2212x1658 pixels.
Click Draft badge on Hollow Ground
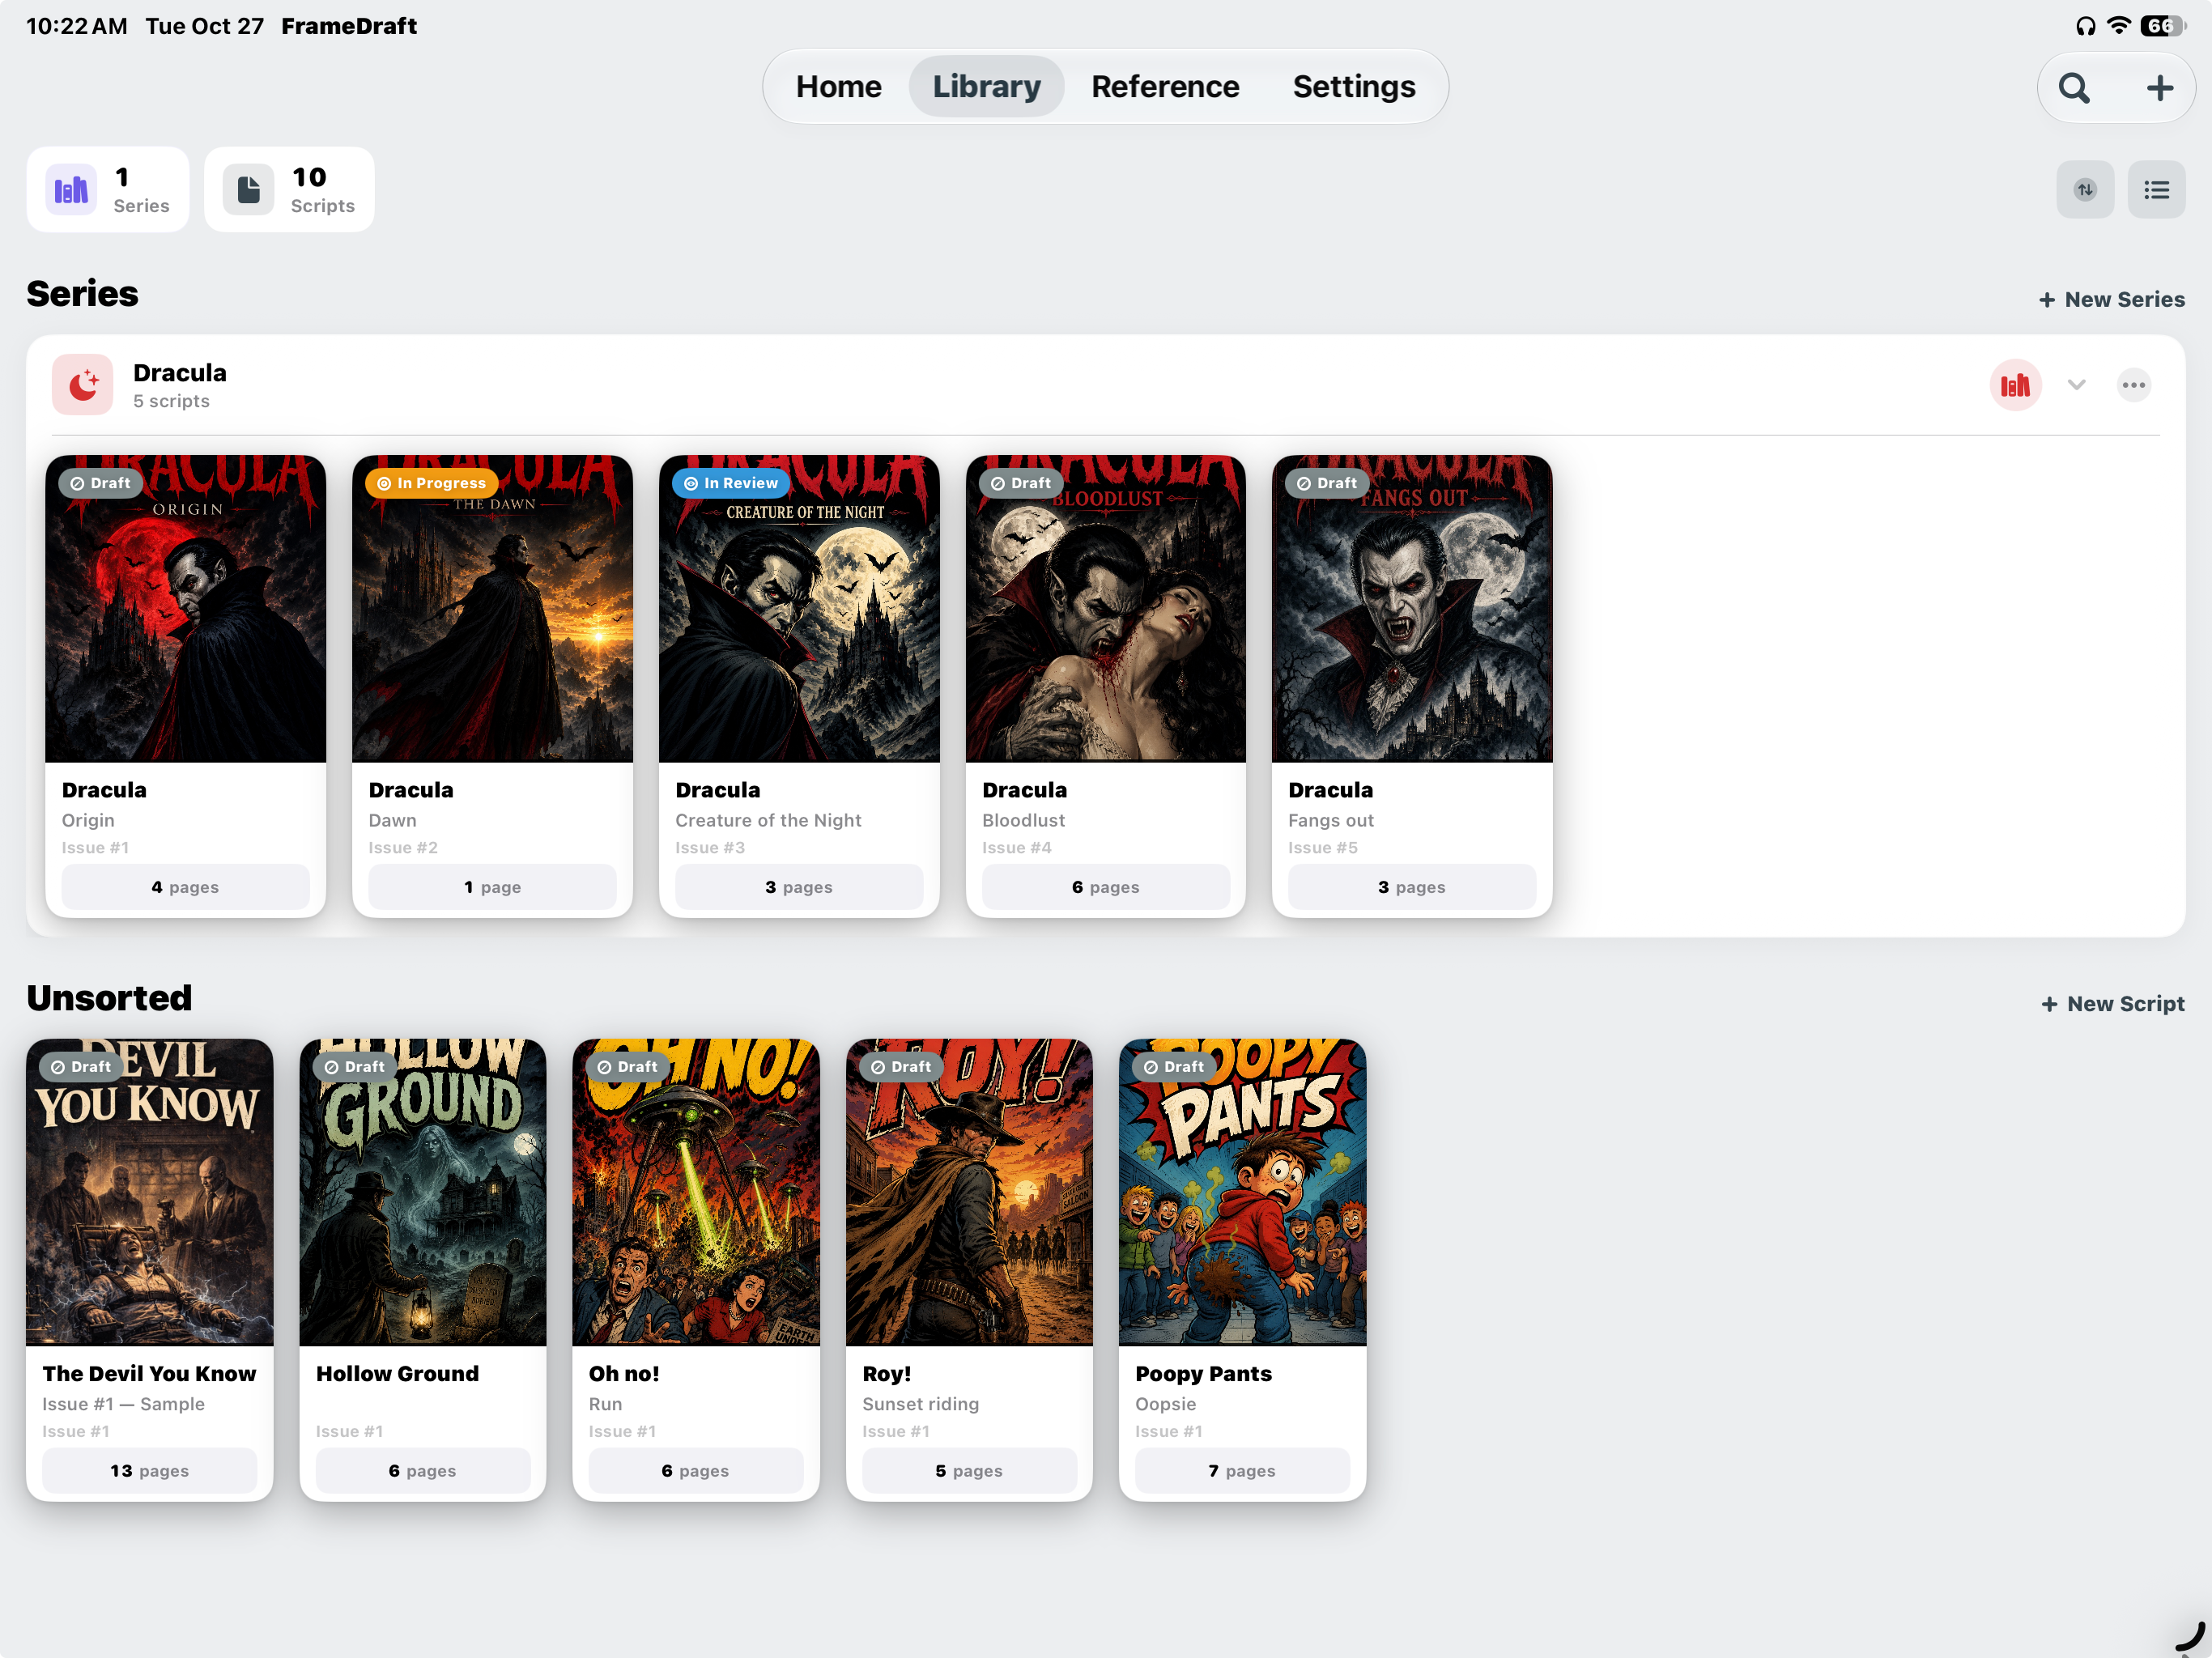tap(354, 1067)
